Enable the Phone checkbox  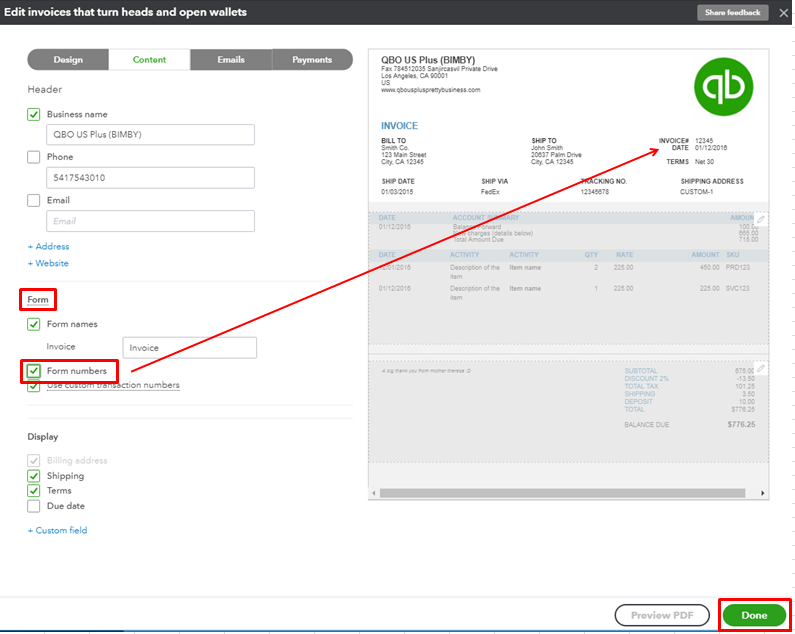click(x=33, y=157)
